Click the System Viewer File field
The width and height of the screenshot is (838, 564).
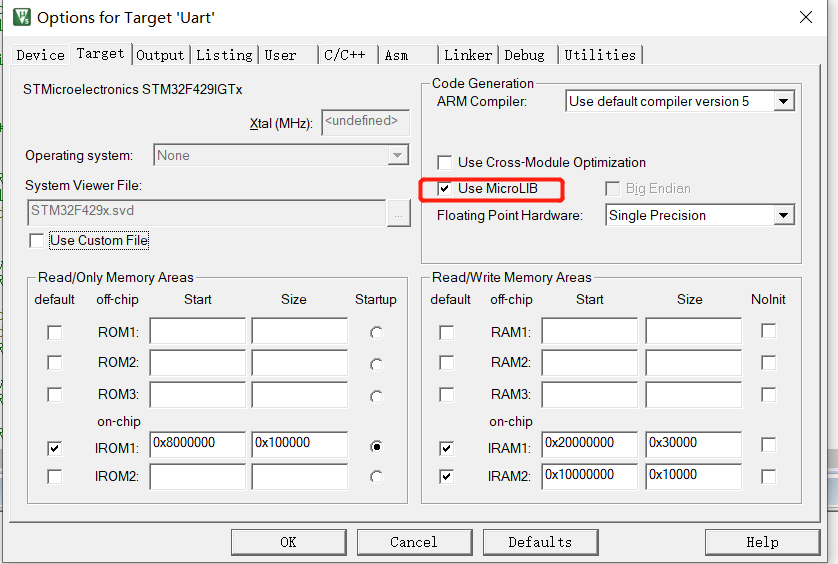(x=206, y=212)
